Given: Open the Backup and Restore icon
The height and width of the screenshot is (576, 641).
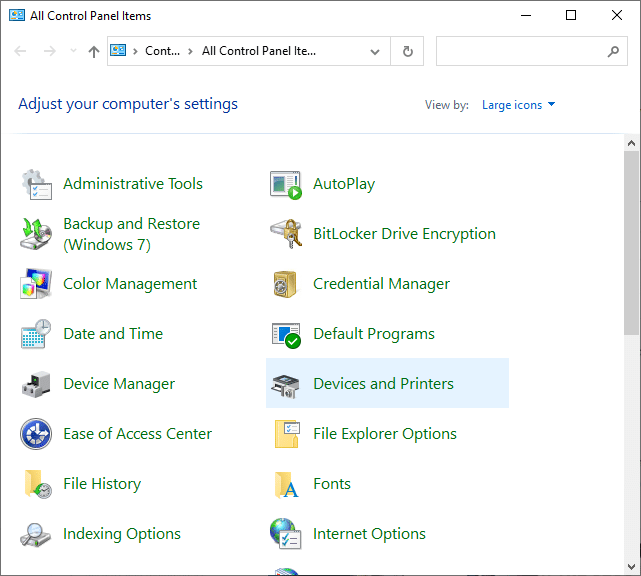Looking at the screenshot, I should coord(36,234).
